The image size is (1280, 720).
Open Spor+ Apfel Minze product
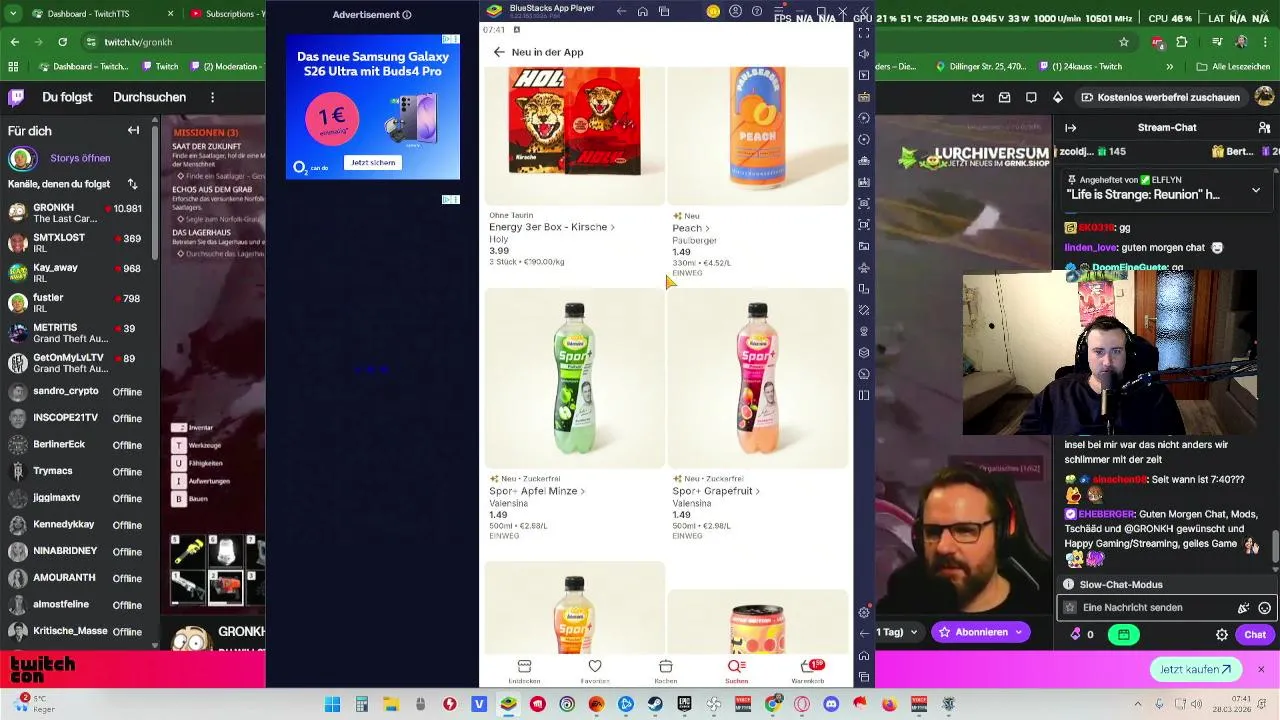(537, 491)
